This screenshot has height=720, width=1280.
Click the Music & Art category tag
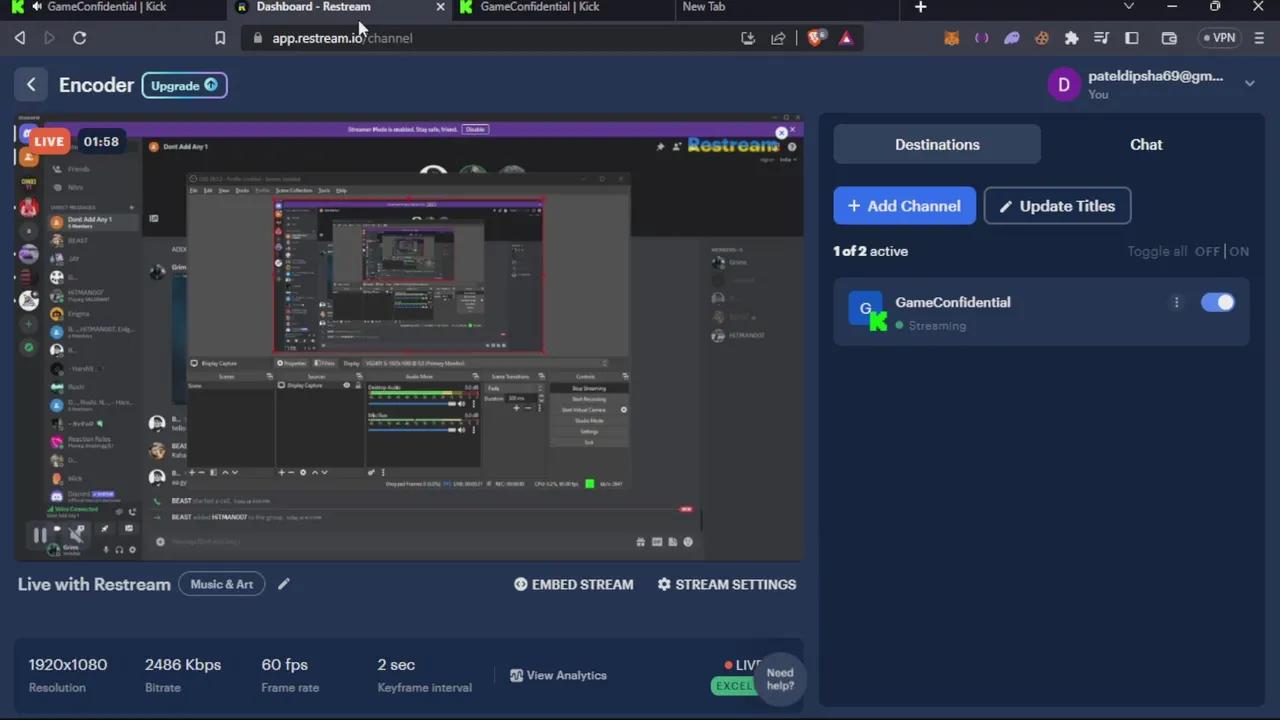pyautogui.click(x=221, y=584)
